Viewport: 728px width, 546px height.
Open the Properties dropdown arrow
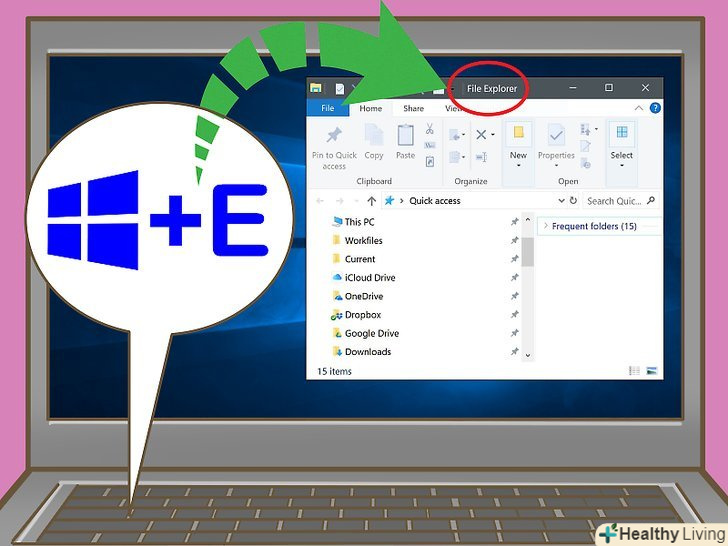tap(556, 165)
